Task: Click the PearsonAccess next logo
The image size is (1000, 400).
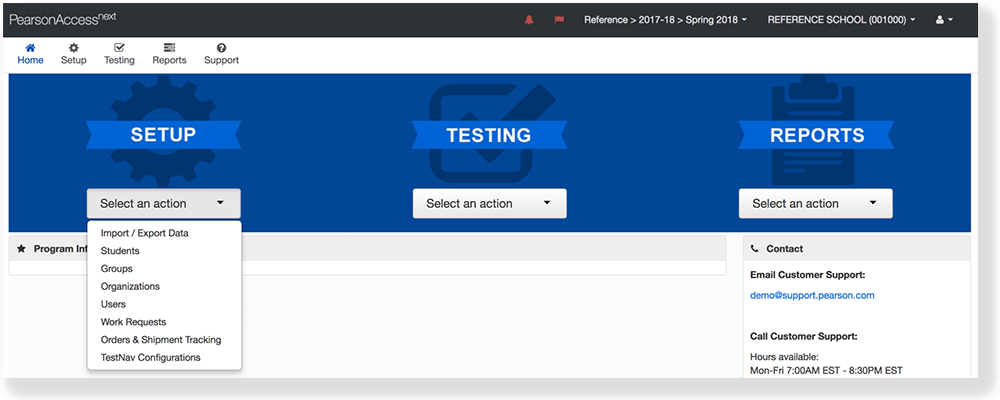Action: coord(62,19)
